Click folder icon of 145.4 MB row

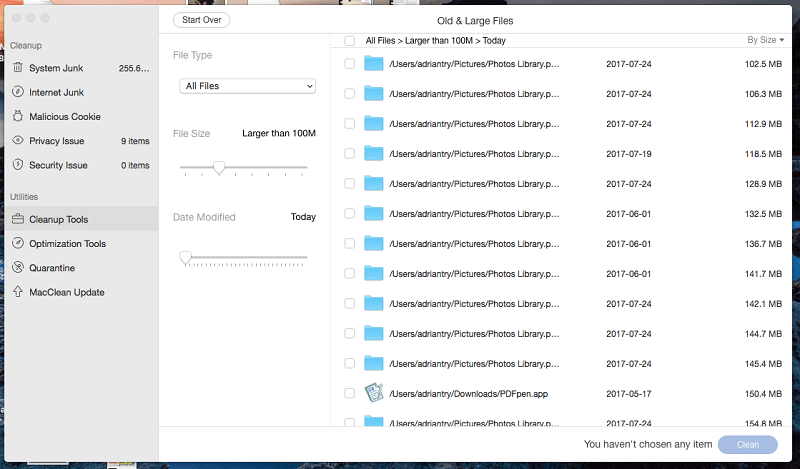pos(373,363)
